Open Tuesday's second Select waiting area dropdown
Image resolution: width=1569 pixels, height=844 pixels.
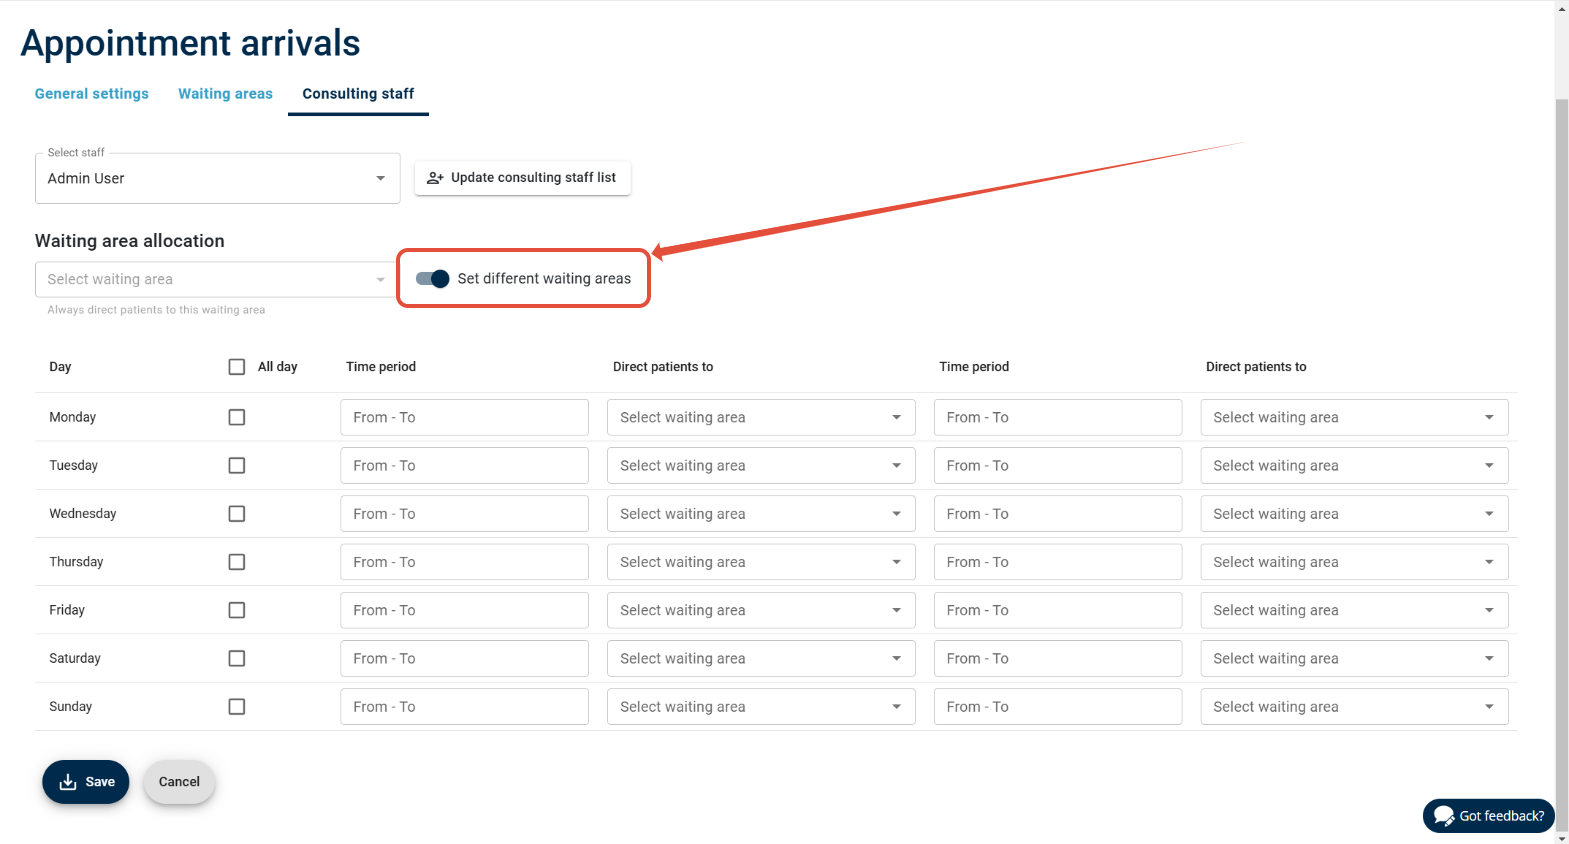point(1354,465)
